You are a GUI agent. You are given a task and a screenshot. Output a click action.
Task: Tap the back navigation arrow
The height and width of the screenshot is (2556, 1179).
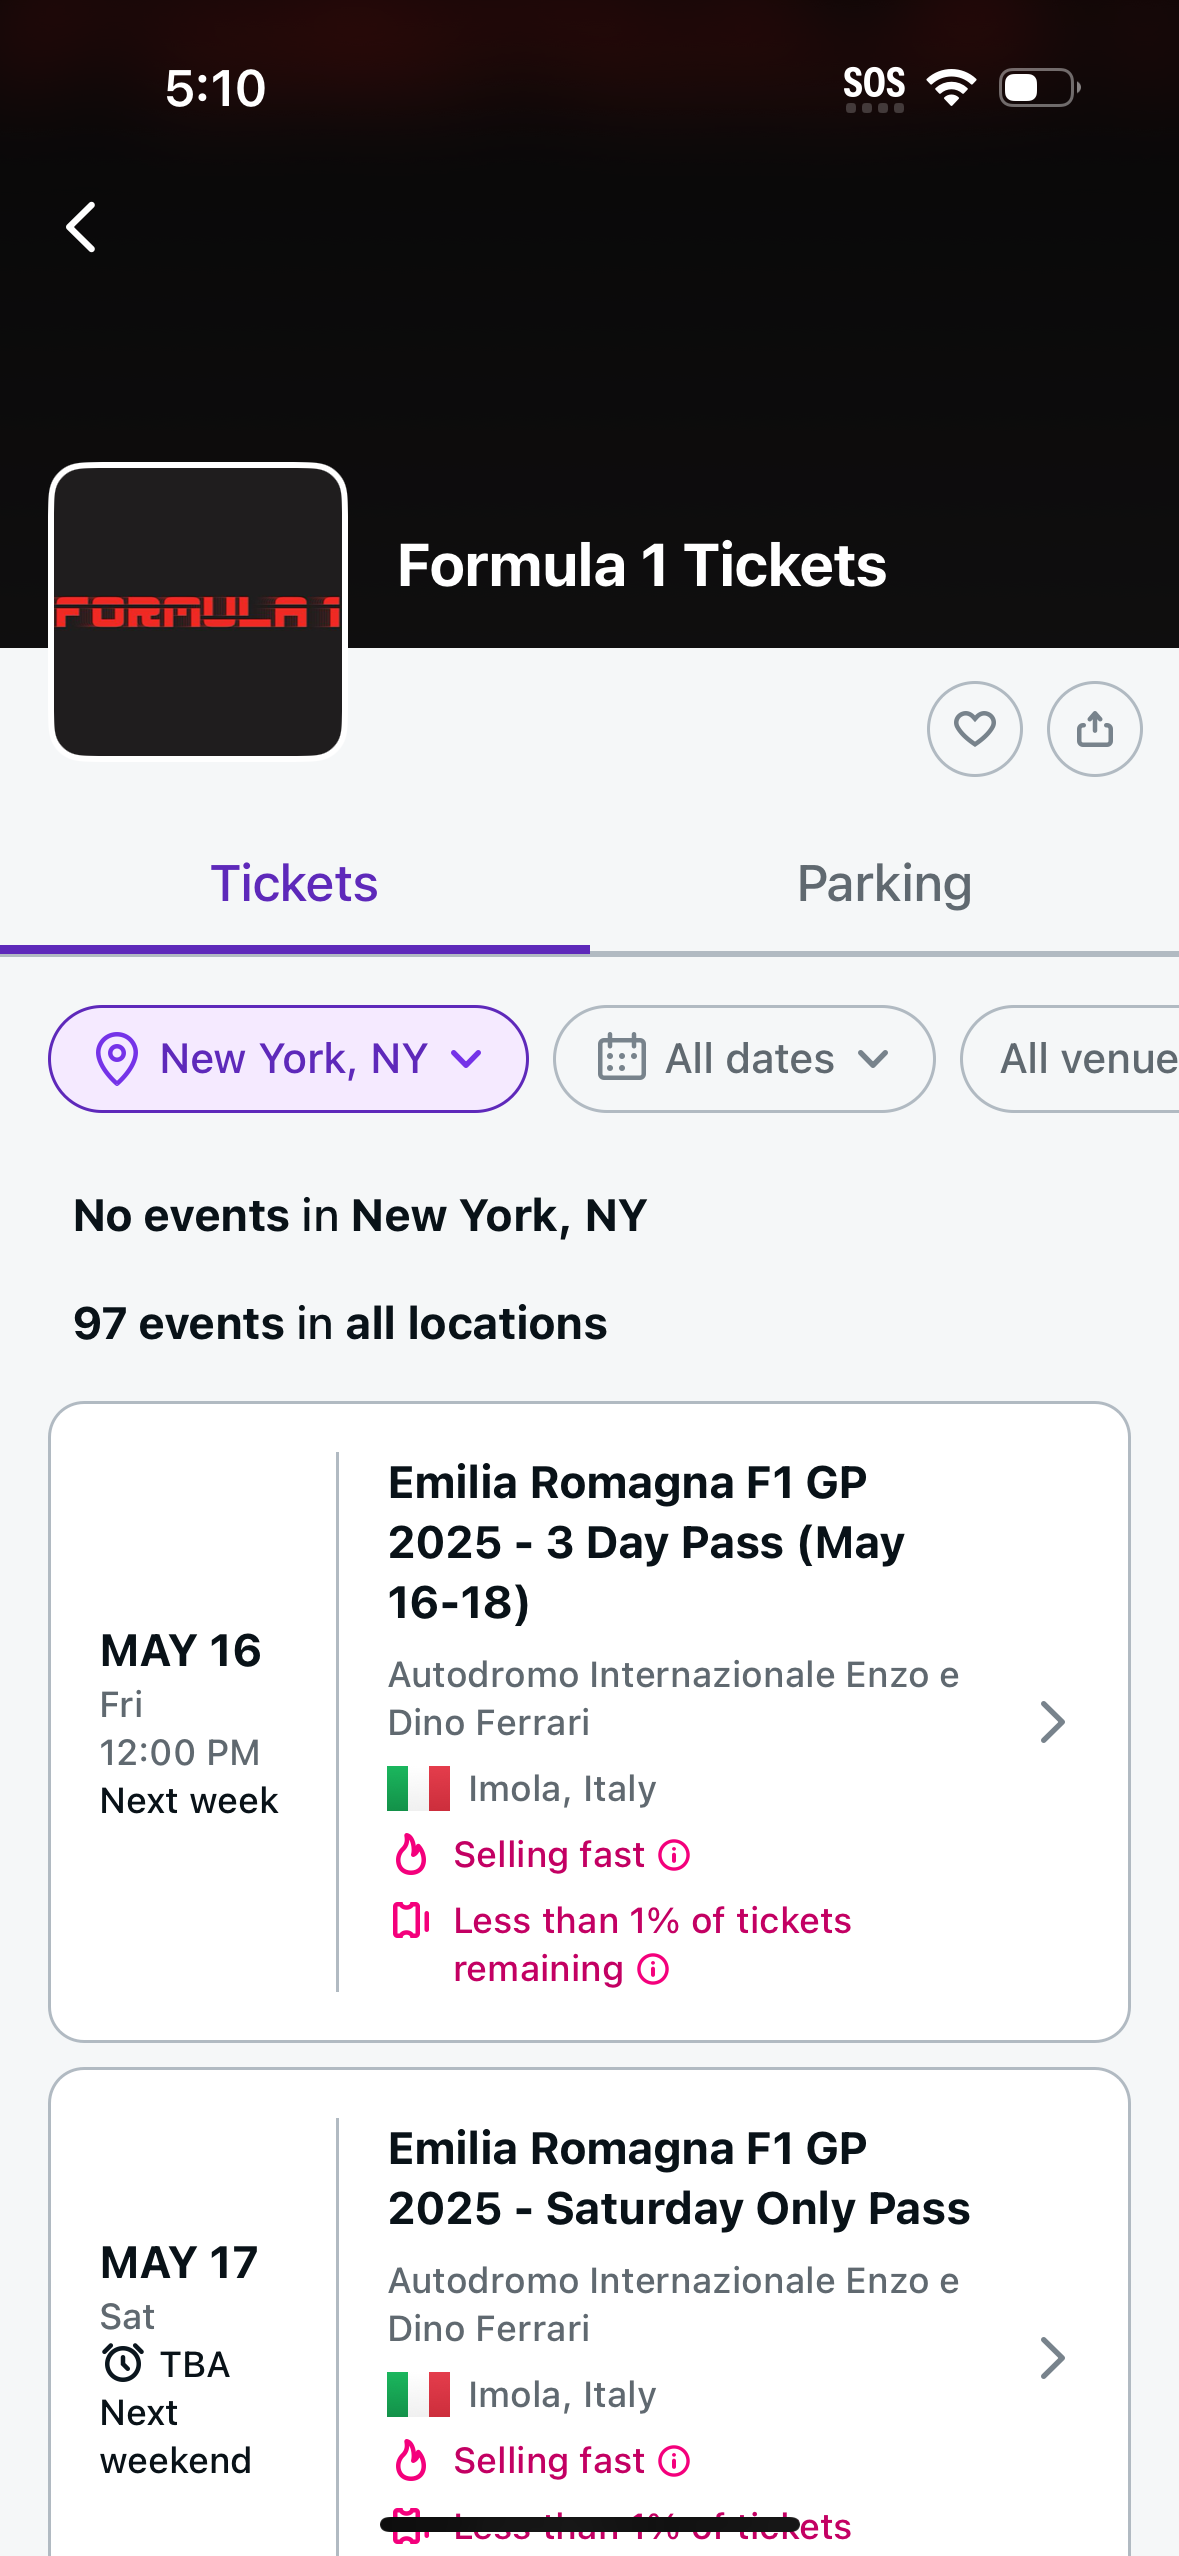coord(81,227)
